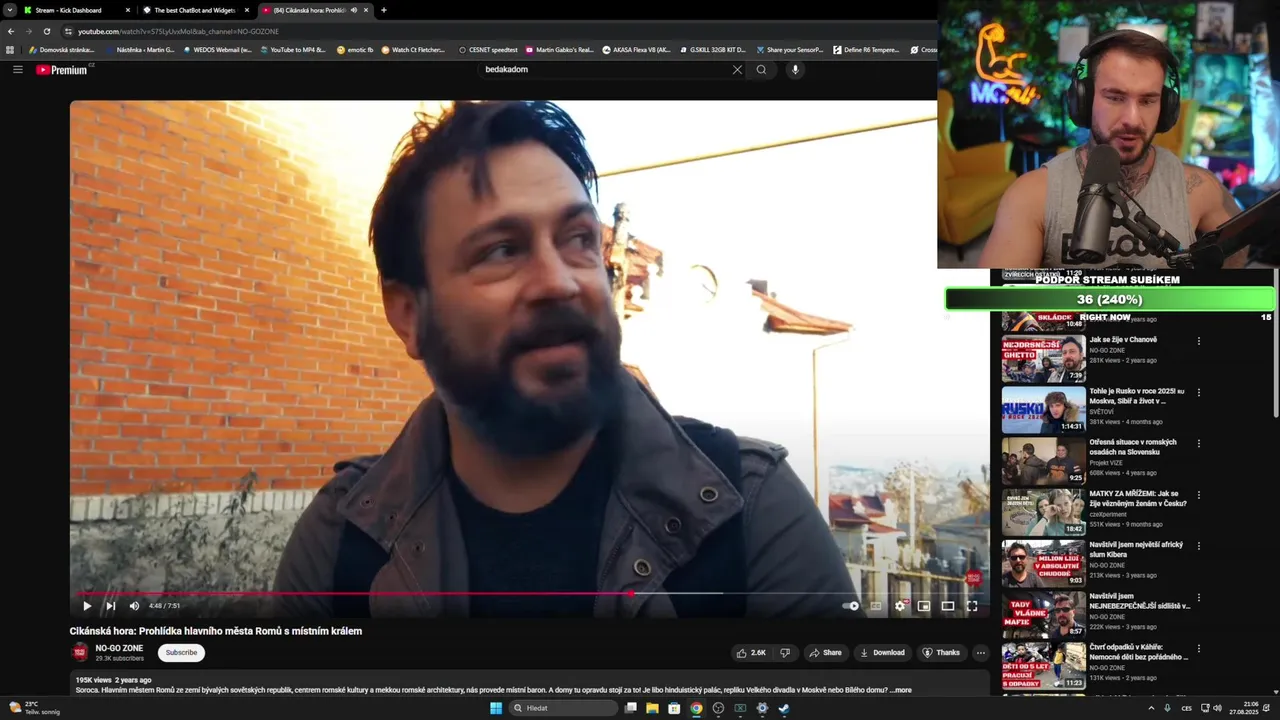Viewport: 1280px width, 720px height.
Task: Open options for africký slum Kibera video
Action: [1199, 546]
